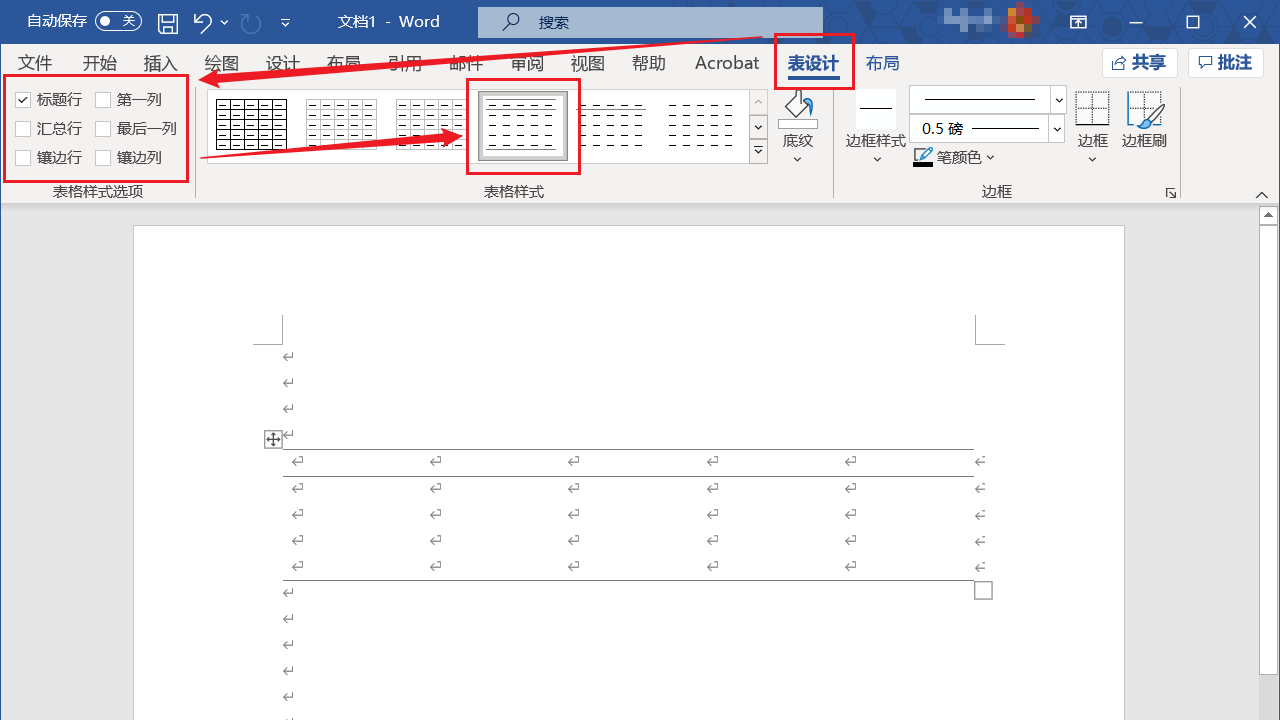Open the blurred user account avatar
Screen dimensions: 1280x720
click(x=1020, y=20)
